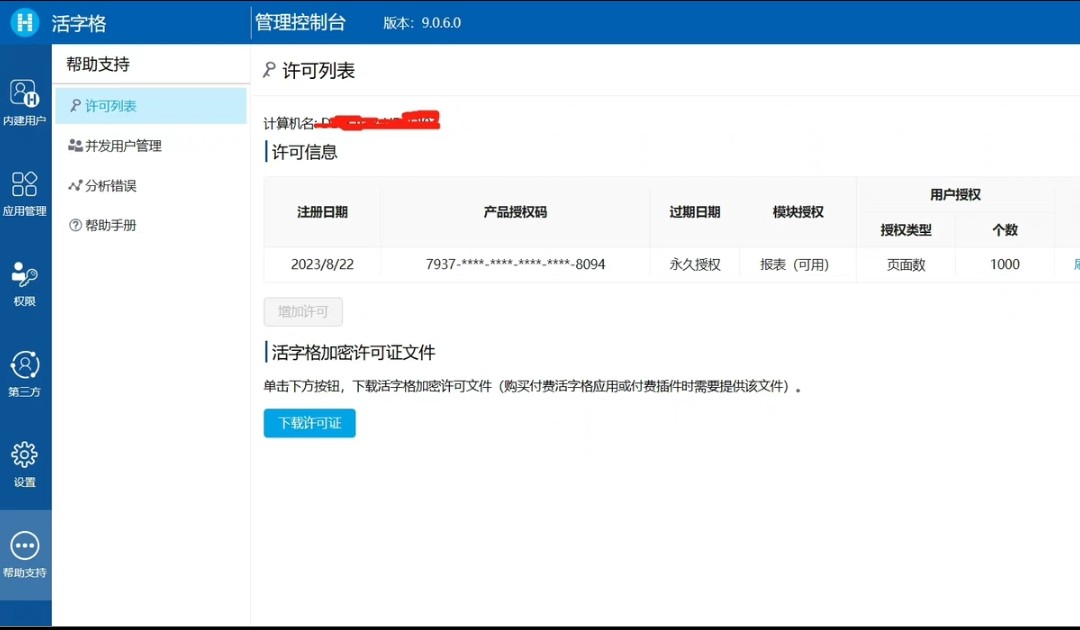Click the 计算机名 label
Screen dimensions: 1080x630
click(289, 123)
